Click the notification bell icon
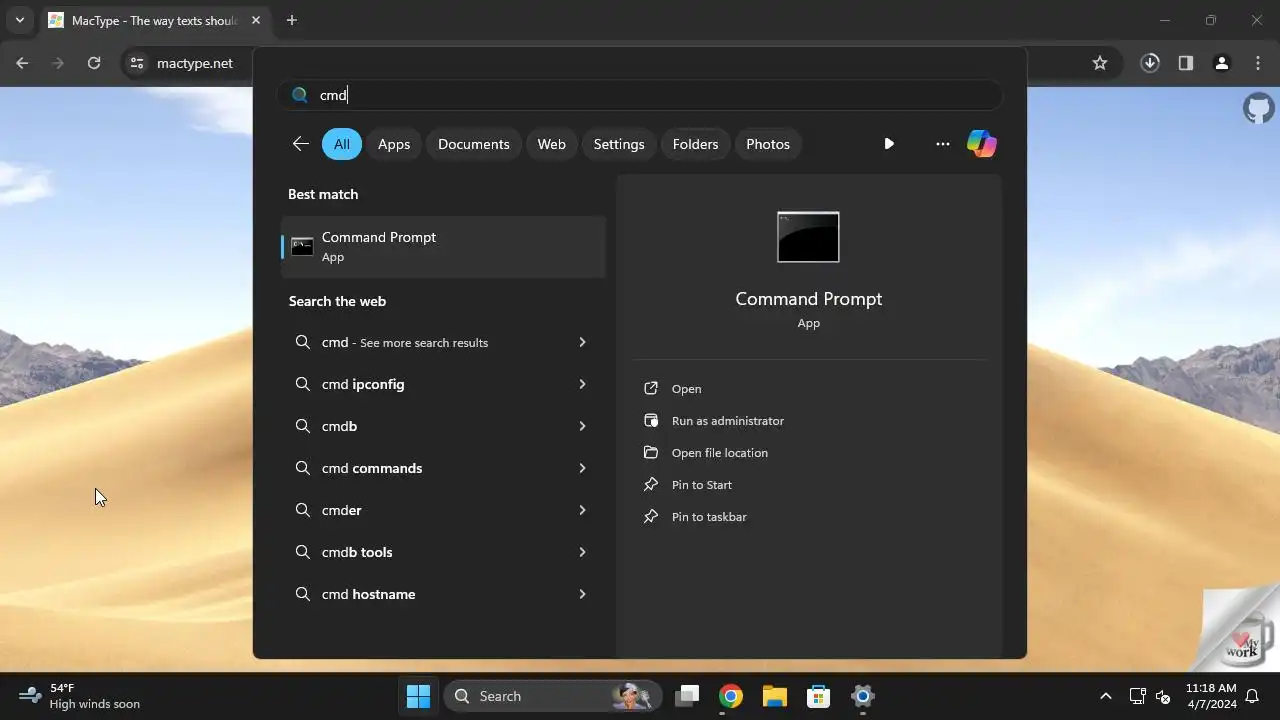1280x720 pixels. click(x=1252, y=696)
